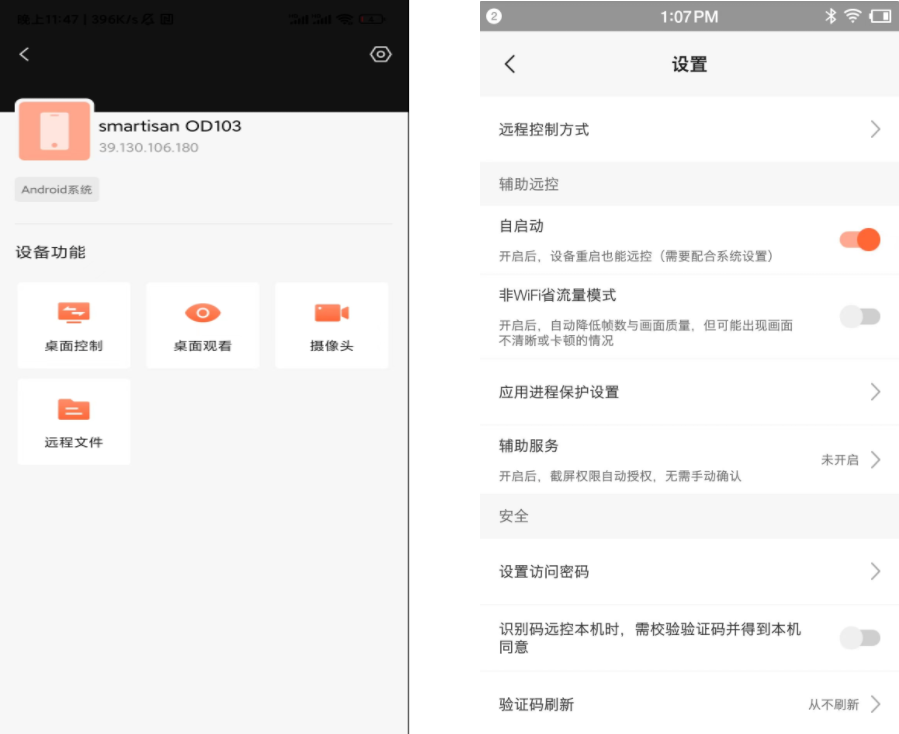Expand the 远程控制方式 chevron
The width and height of the screenshot is (899, 734).
point(875,129)
